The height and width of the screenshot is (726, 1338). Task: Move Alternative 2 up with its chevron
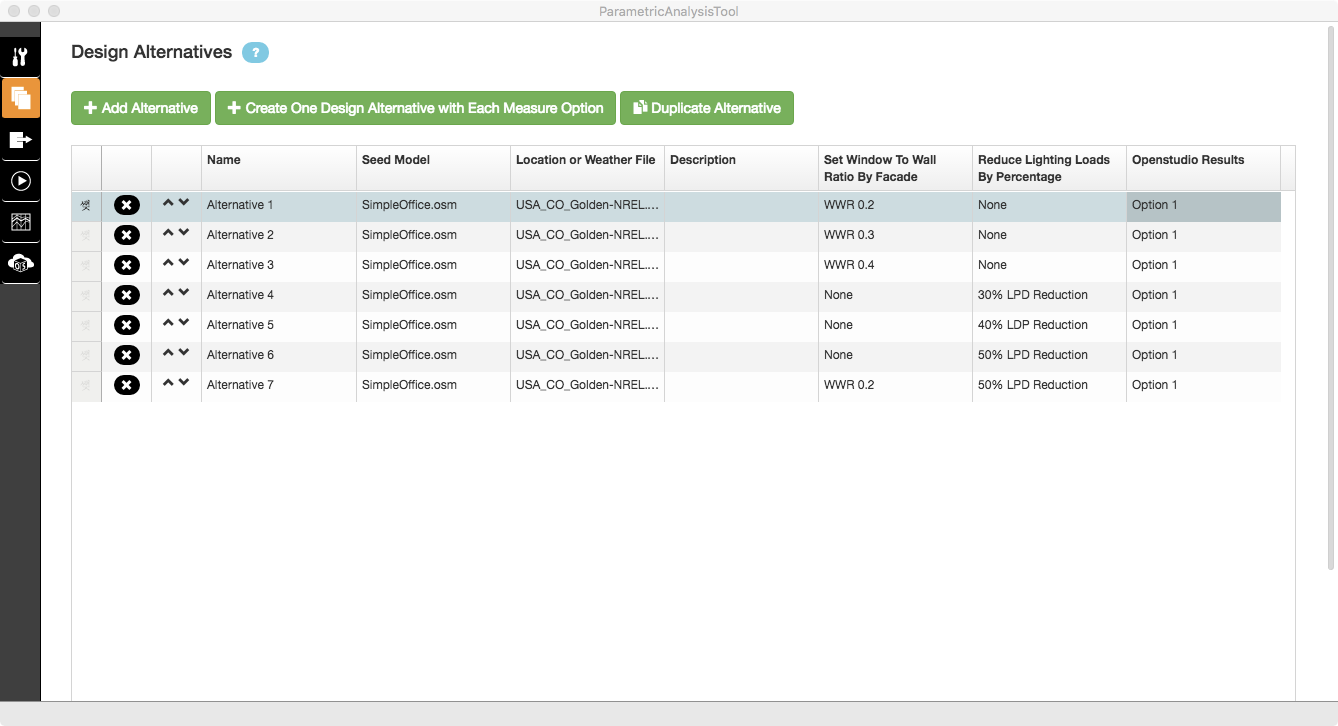[x=168, y=233]
